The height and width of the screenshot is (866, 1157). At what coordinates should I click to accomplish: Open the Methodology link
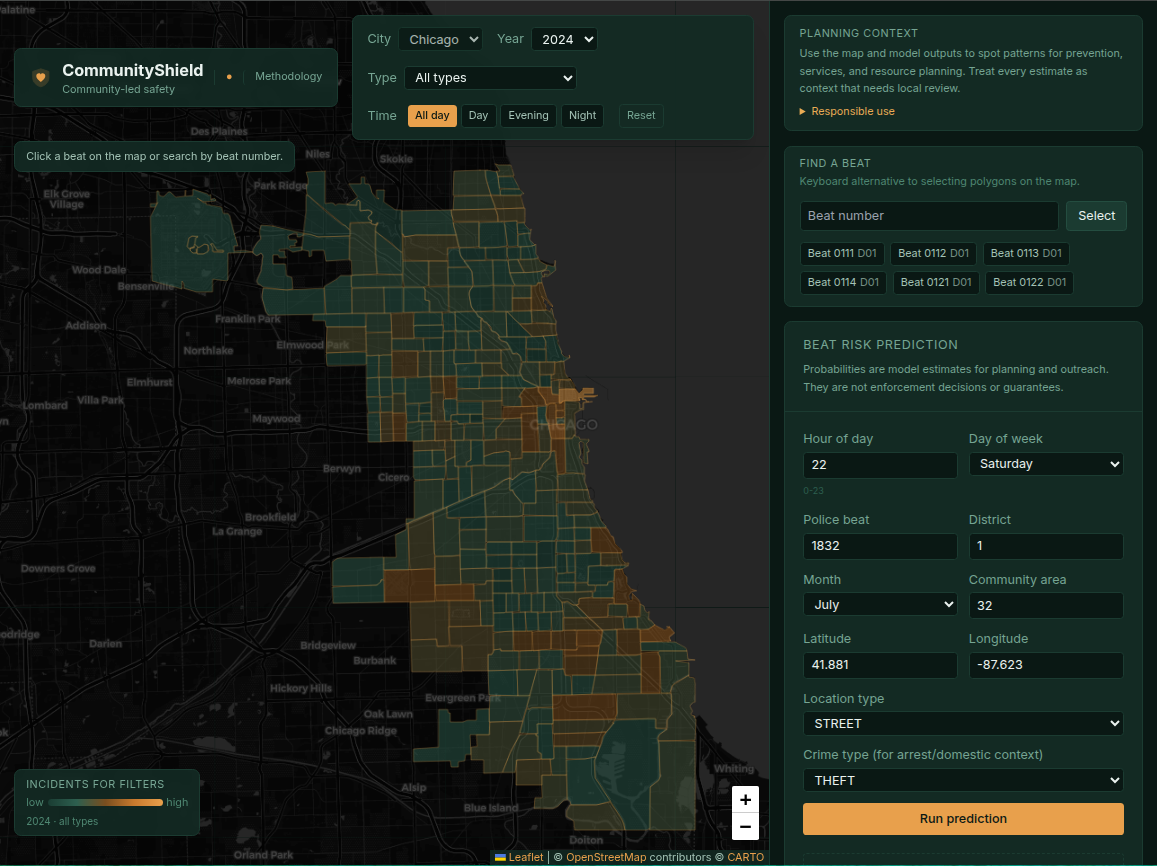tap(289, 76)
